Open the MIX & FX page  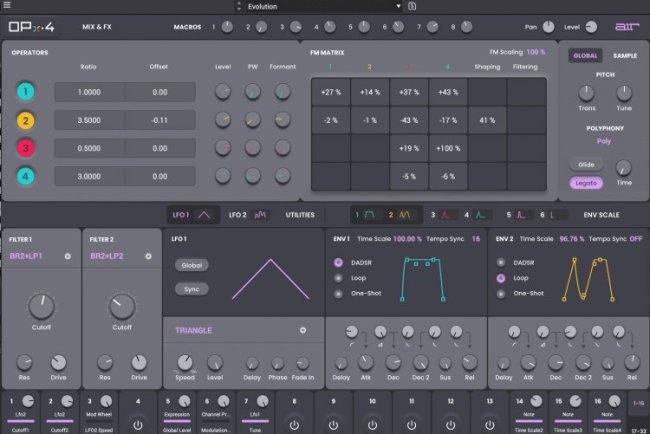pos(97,27)
